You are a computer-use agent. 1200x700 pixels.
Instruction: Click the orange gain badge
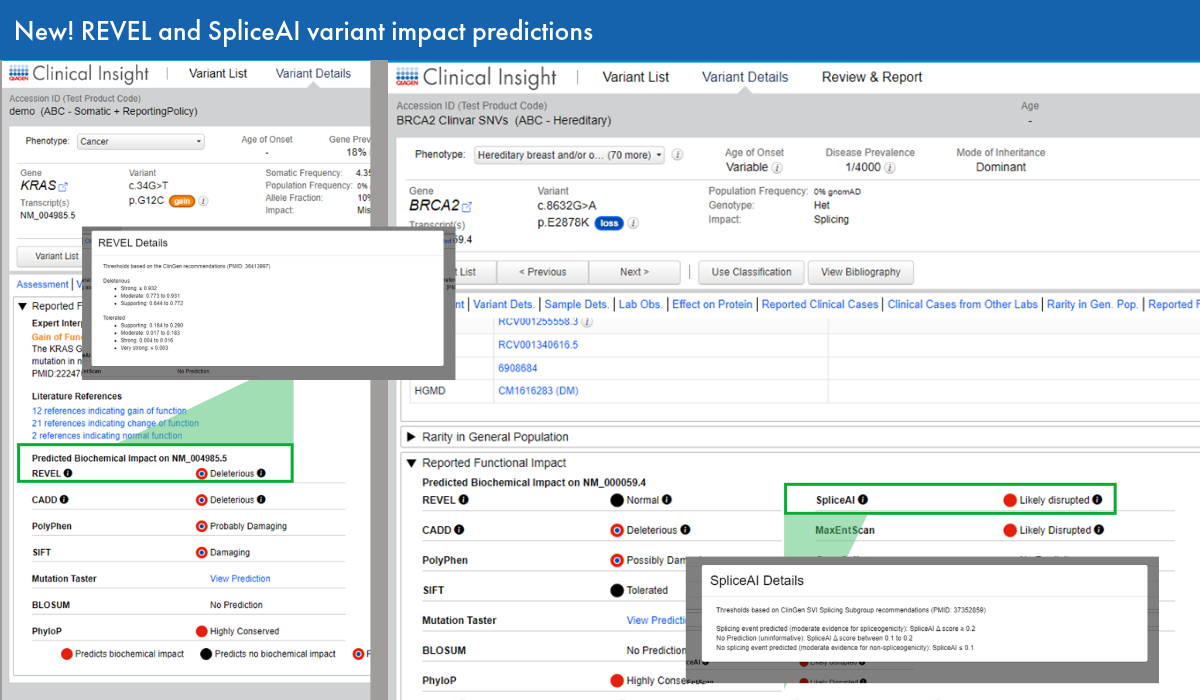pyautogui.click(x=181, y=201)
